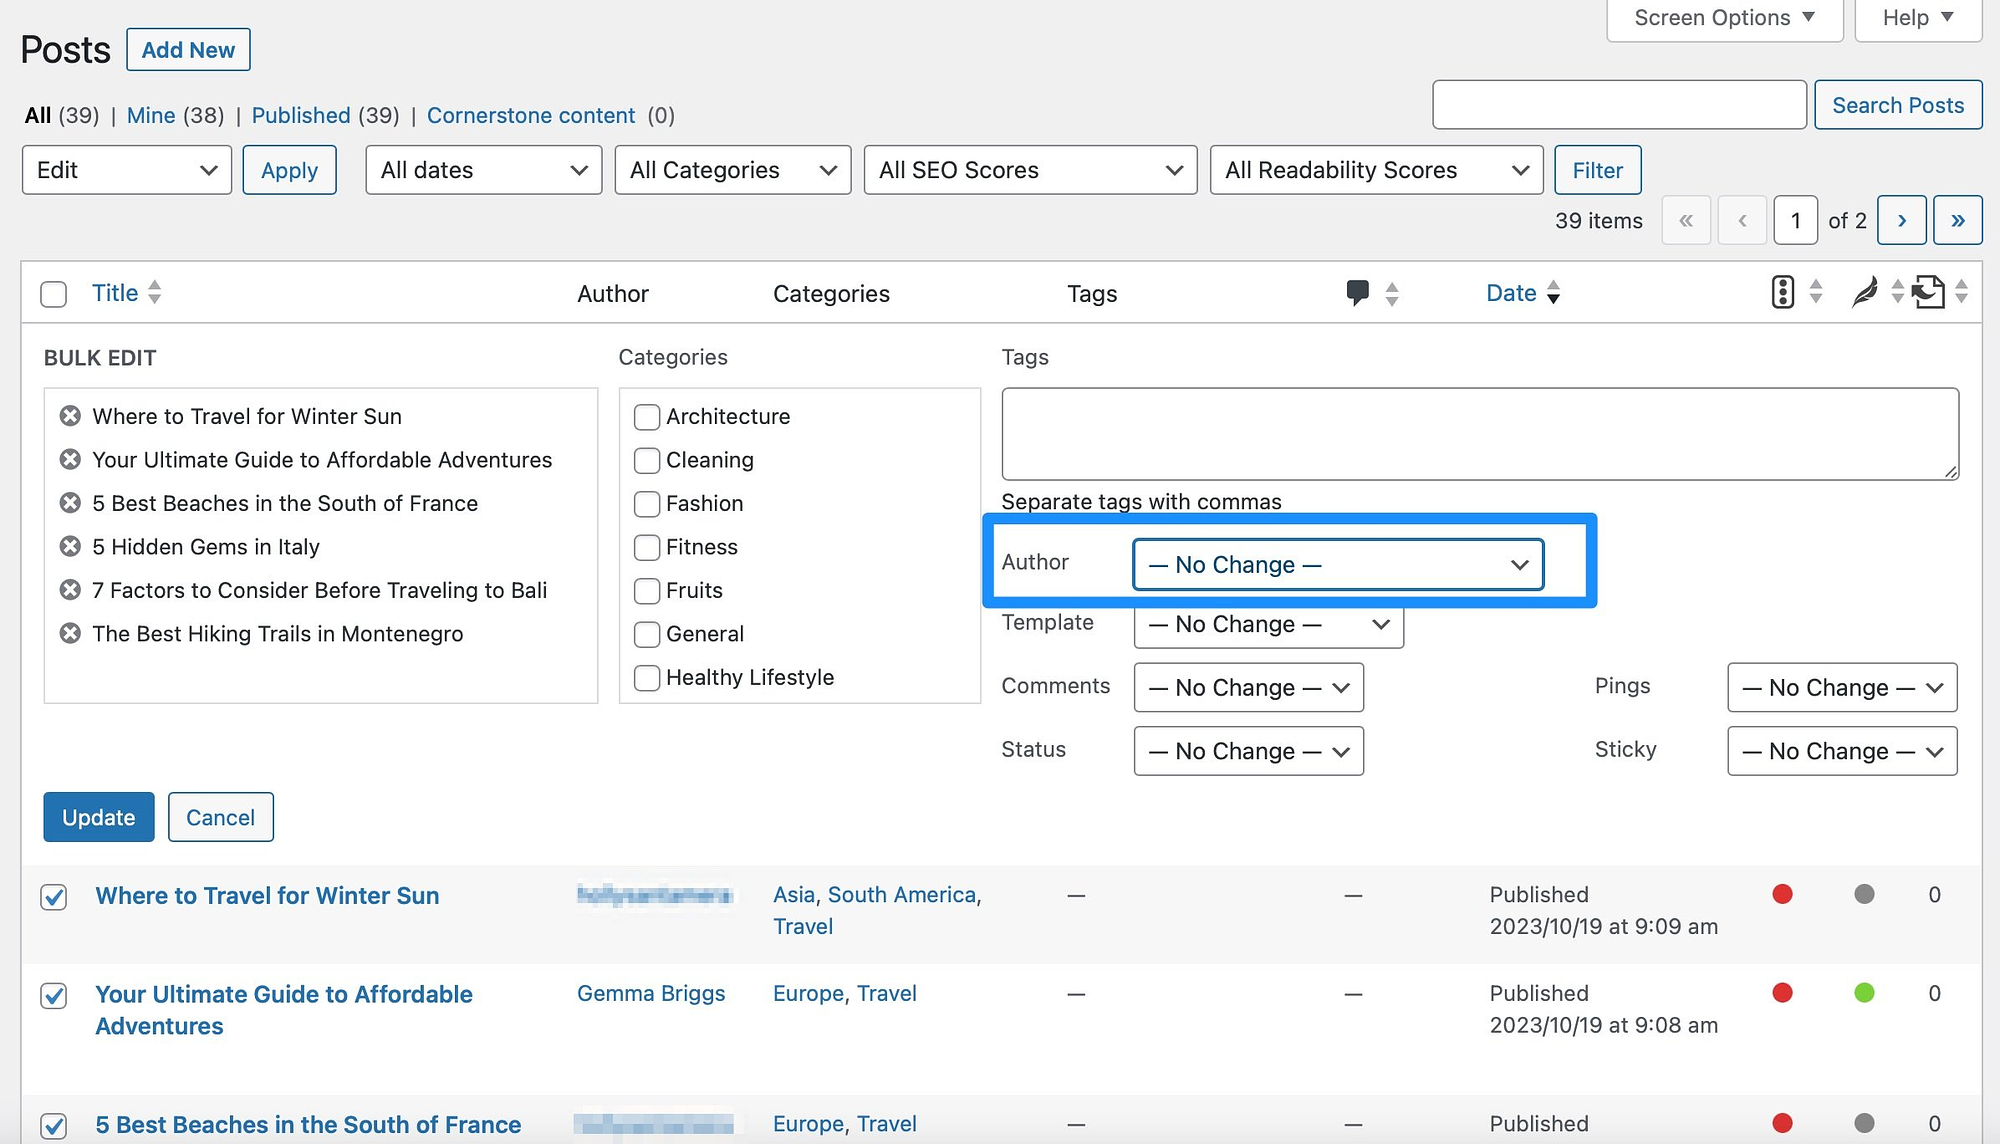Screen dimensions: 2000x1144
Task: Expand the All SEO Scores dropdown
Action: [1029, 170]
